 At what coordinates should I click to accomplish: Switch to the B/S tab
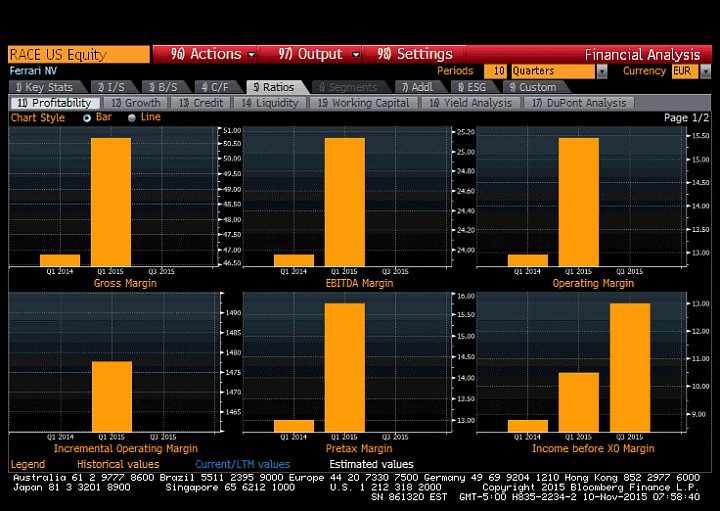pos(166,87)
